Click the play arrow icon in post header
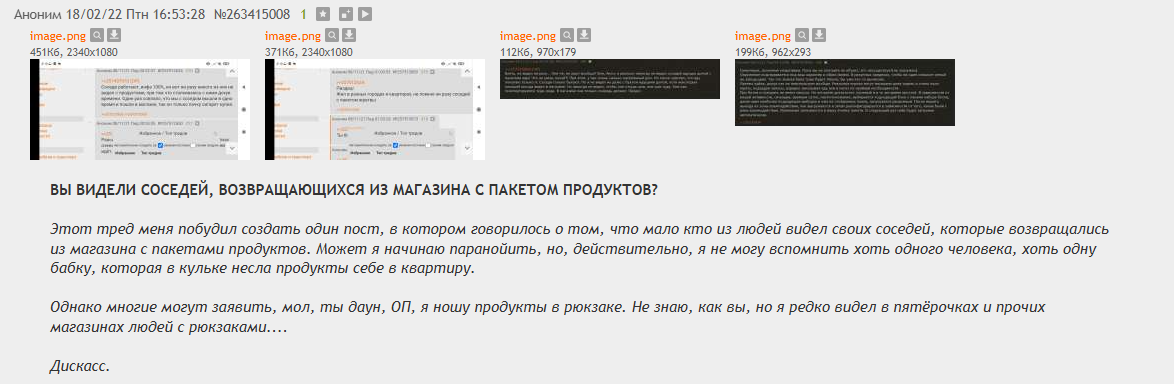The image size is (1174, 384). [x=365, y=14]
